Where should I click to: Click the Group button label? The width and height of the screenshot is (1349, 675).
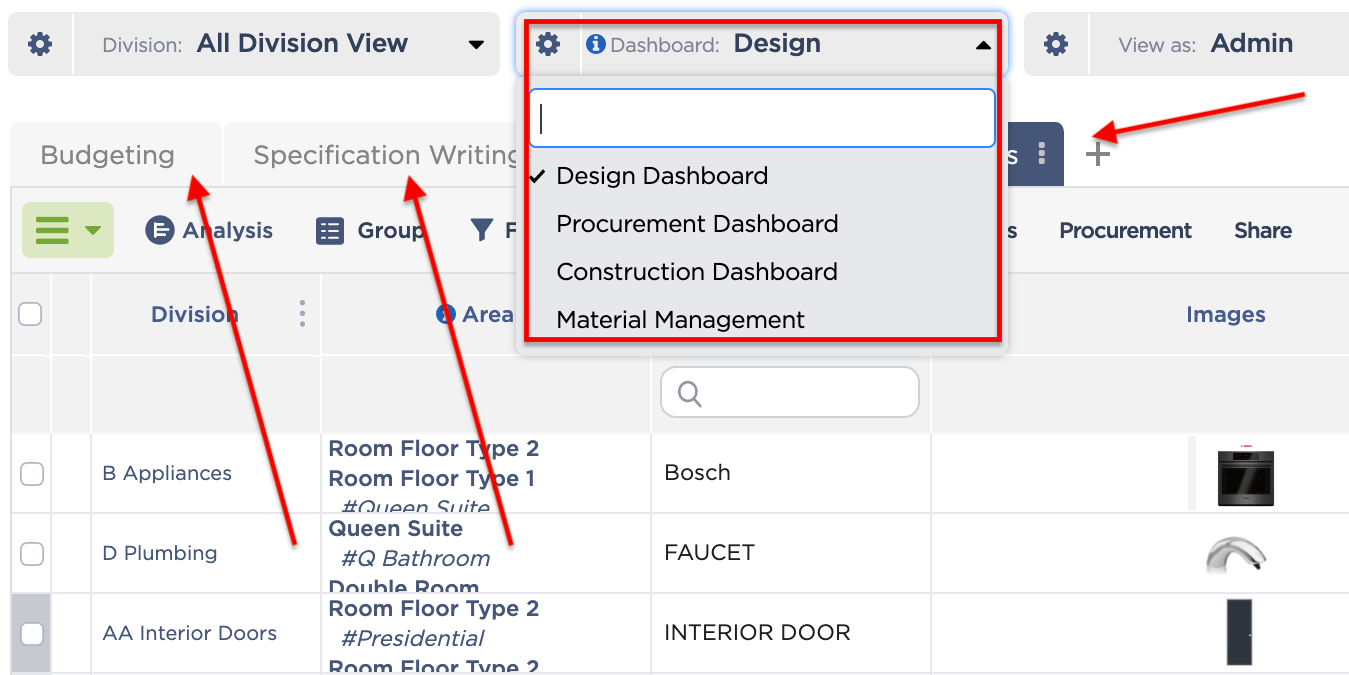coord(391,231)
